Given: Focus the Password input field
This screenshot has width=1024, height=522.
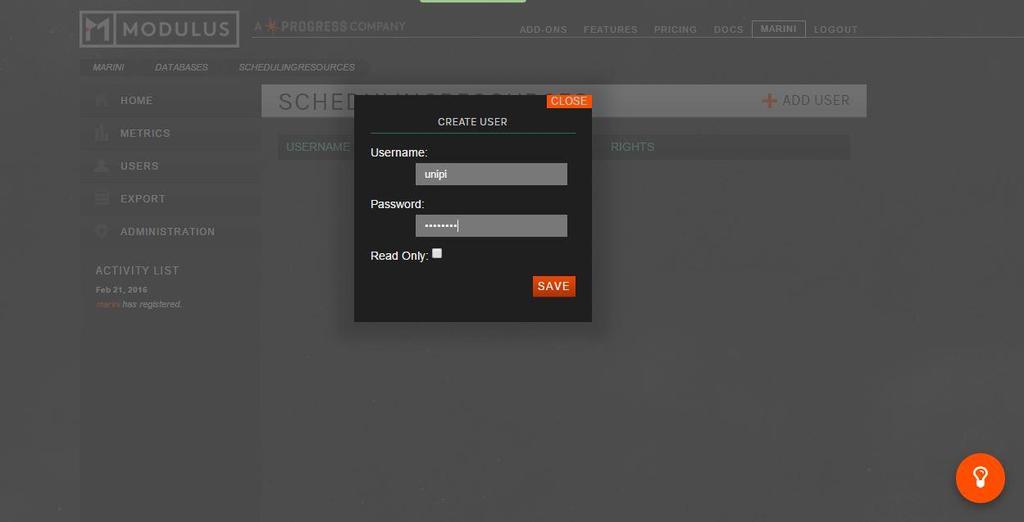Looking at the screenshot, I should pyautogui.click(x=491, y=226).
